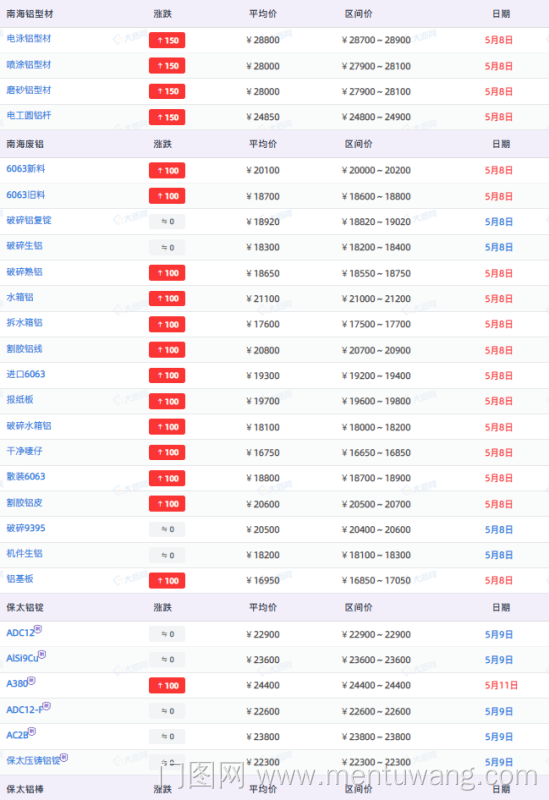Click the badge icon beside AC2B
The height and width of the screenshot is (800, 549).
coord(32,732)
